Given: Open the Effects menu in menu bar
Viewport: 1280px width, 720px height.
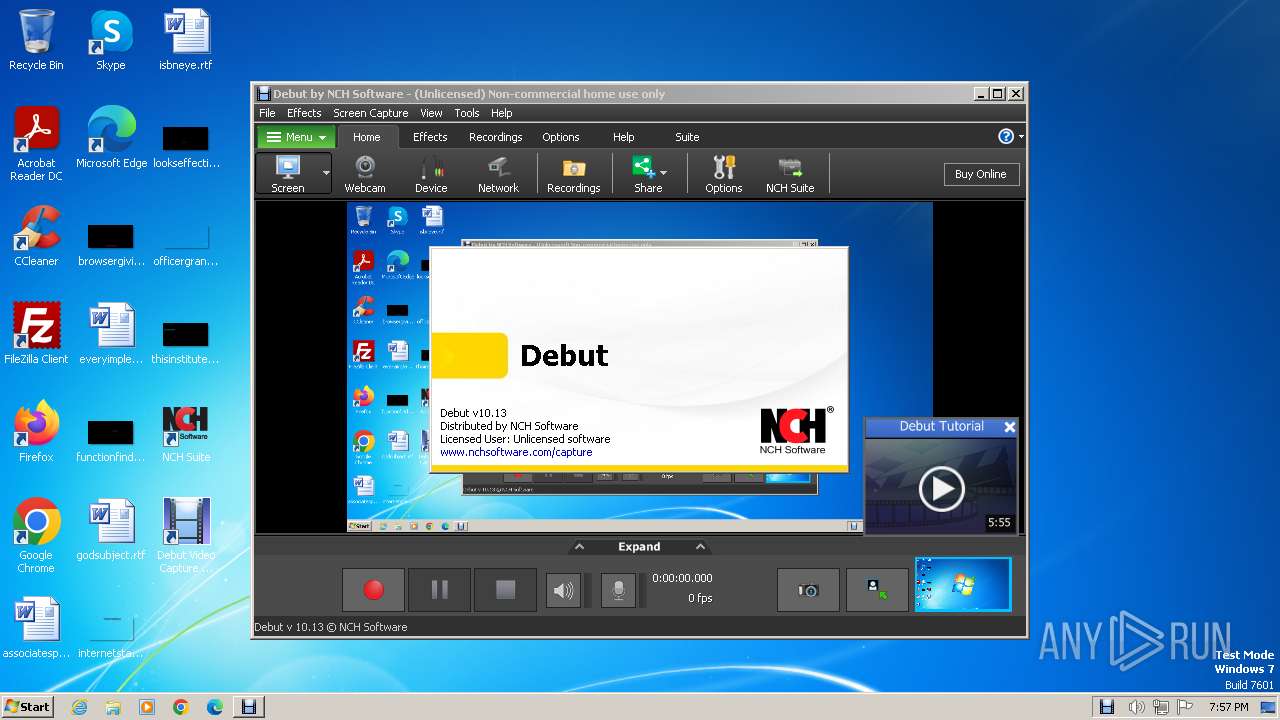Looking at the screenshot, I should coord(304,113).
